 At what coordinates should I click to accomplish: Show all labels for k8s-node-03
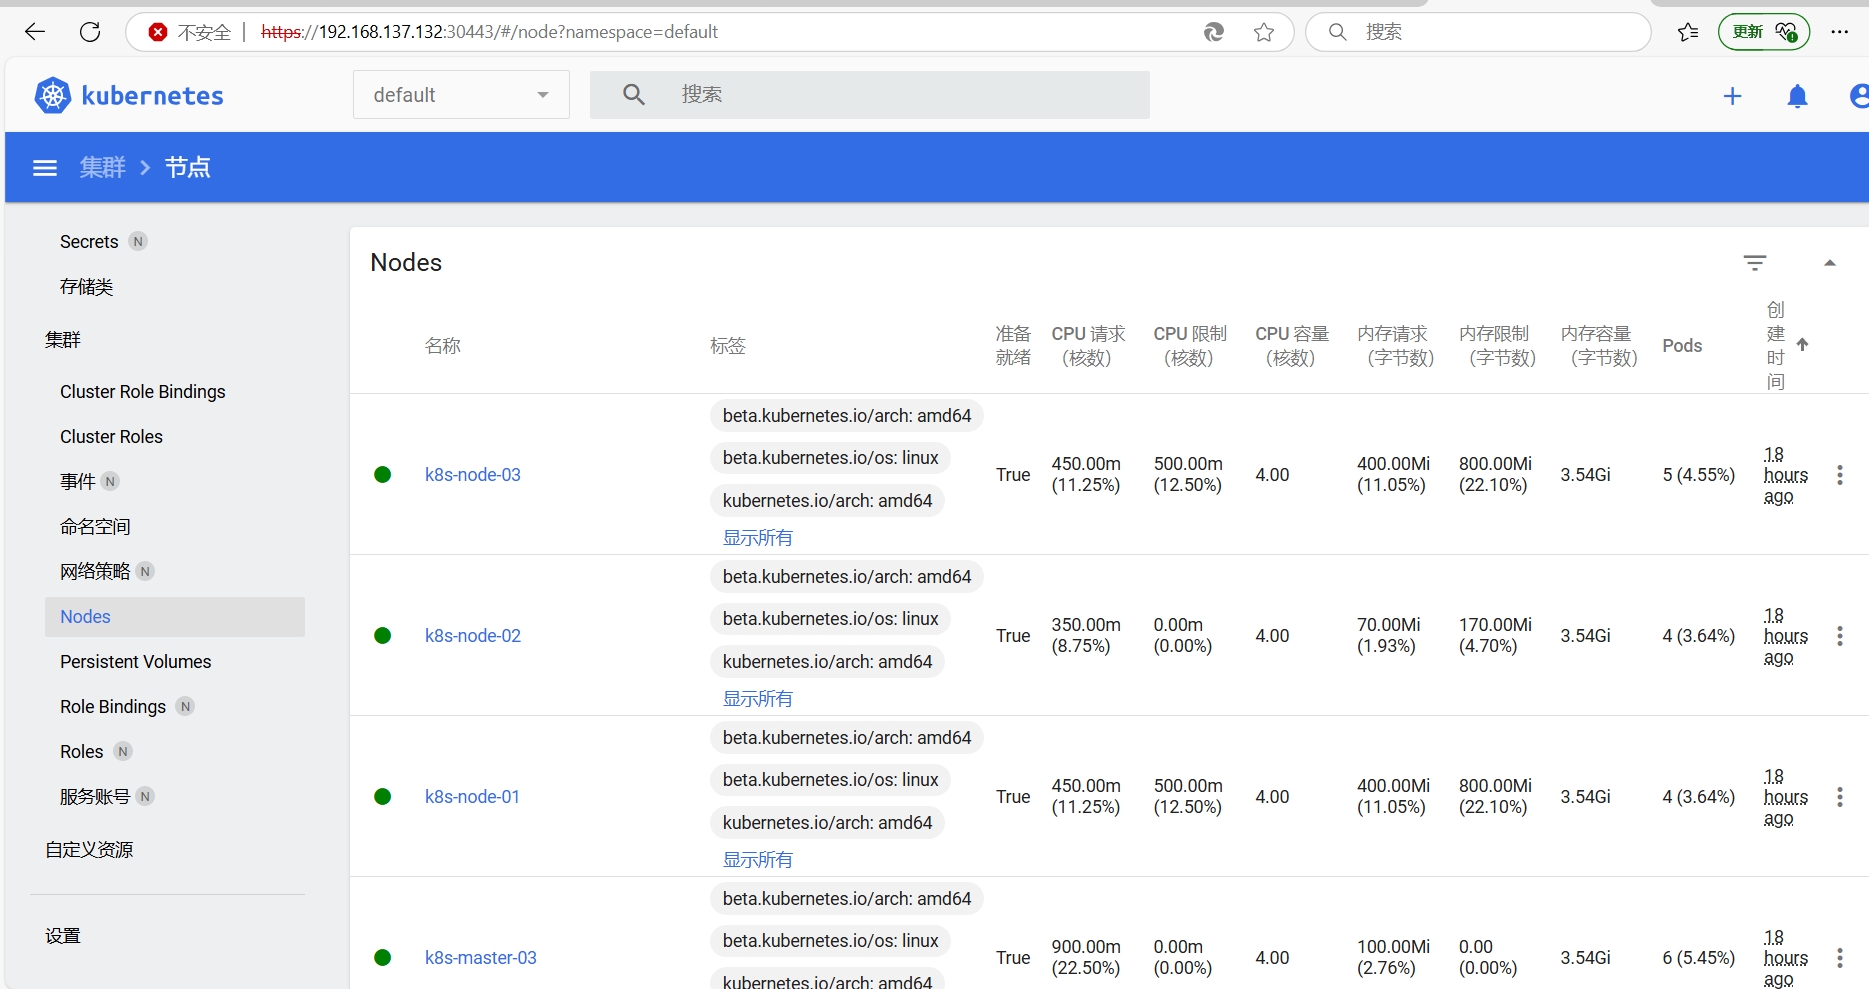(x=757, y=538)
